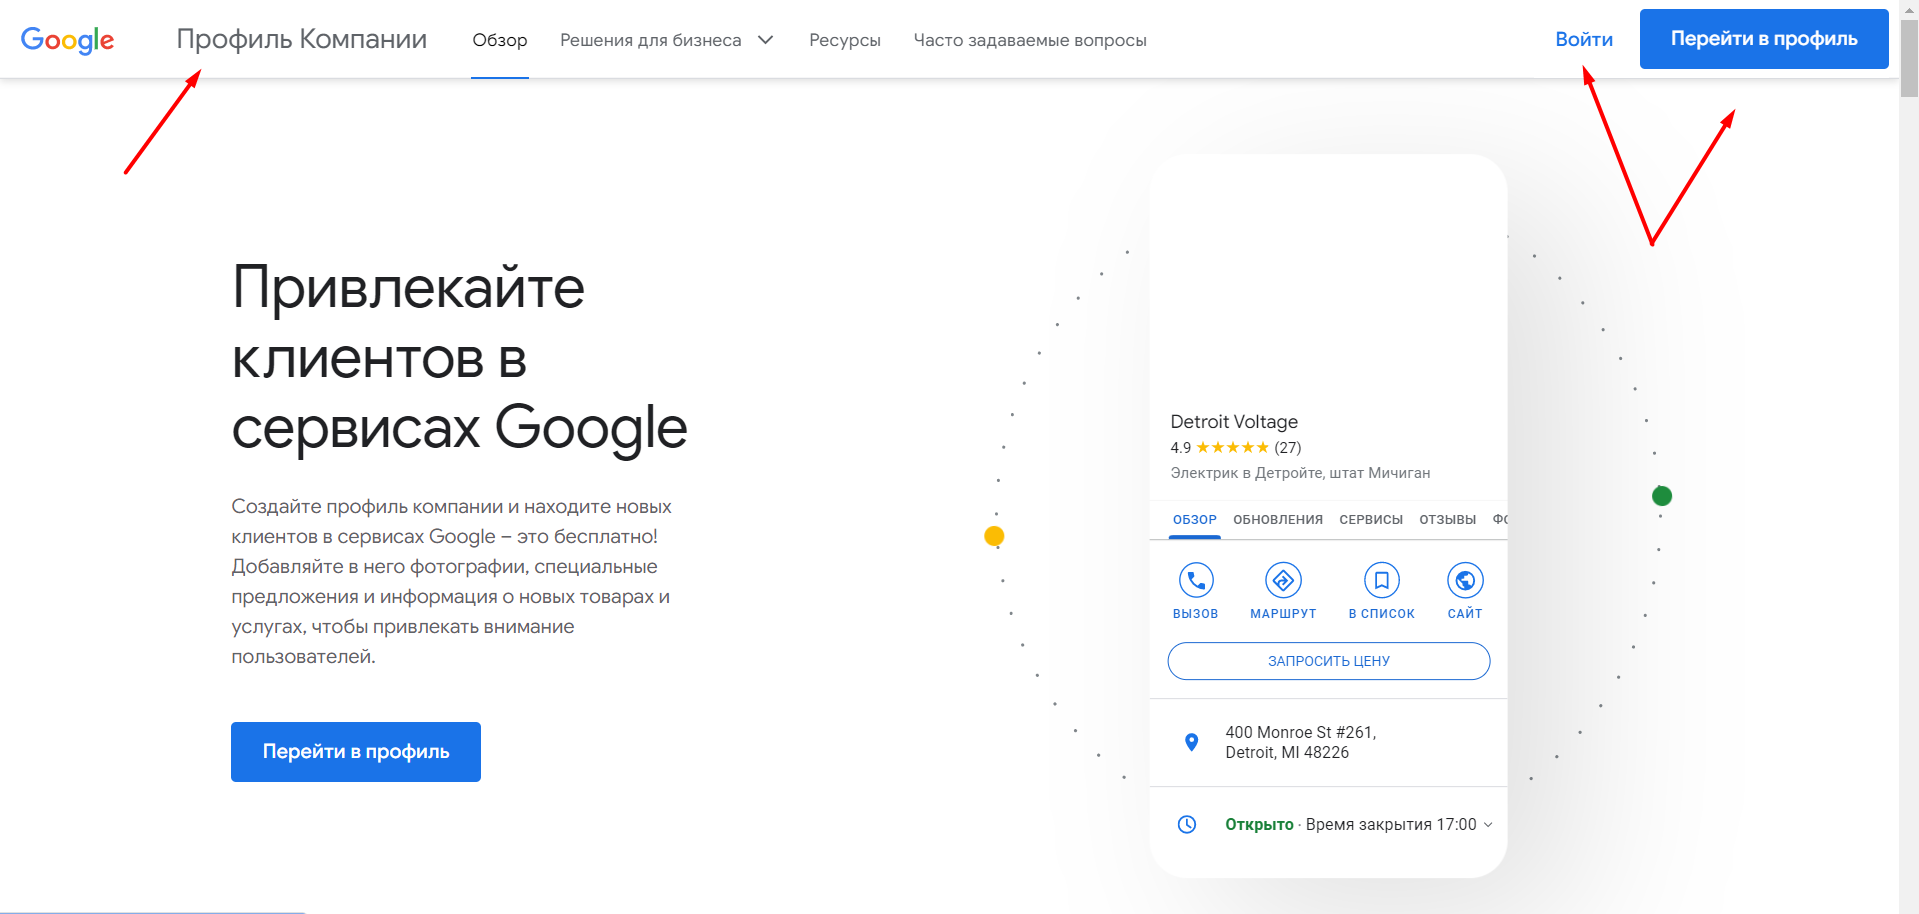Switch to the ОБНОВЛЕНИЯ tab
Image resolution: width=1919 pixels, height=914 pixels.
[1278, 520]
